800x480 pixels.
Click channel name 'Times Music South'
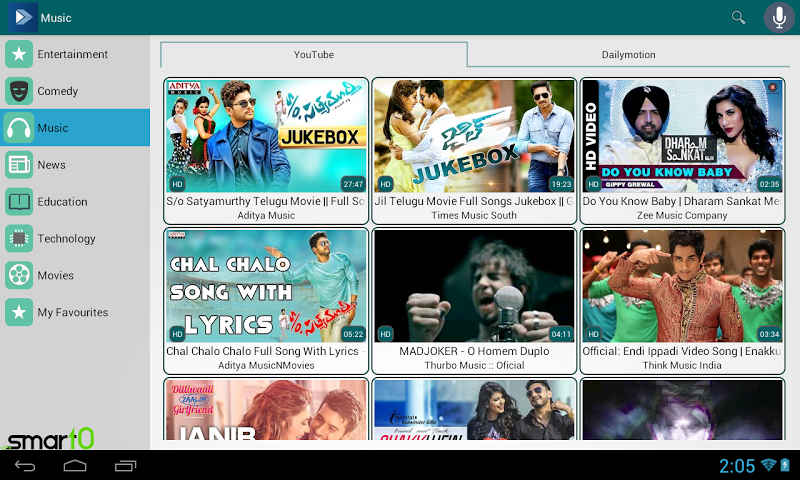[474, 215]
